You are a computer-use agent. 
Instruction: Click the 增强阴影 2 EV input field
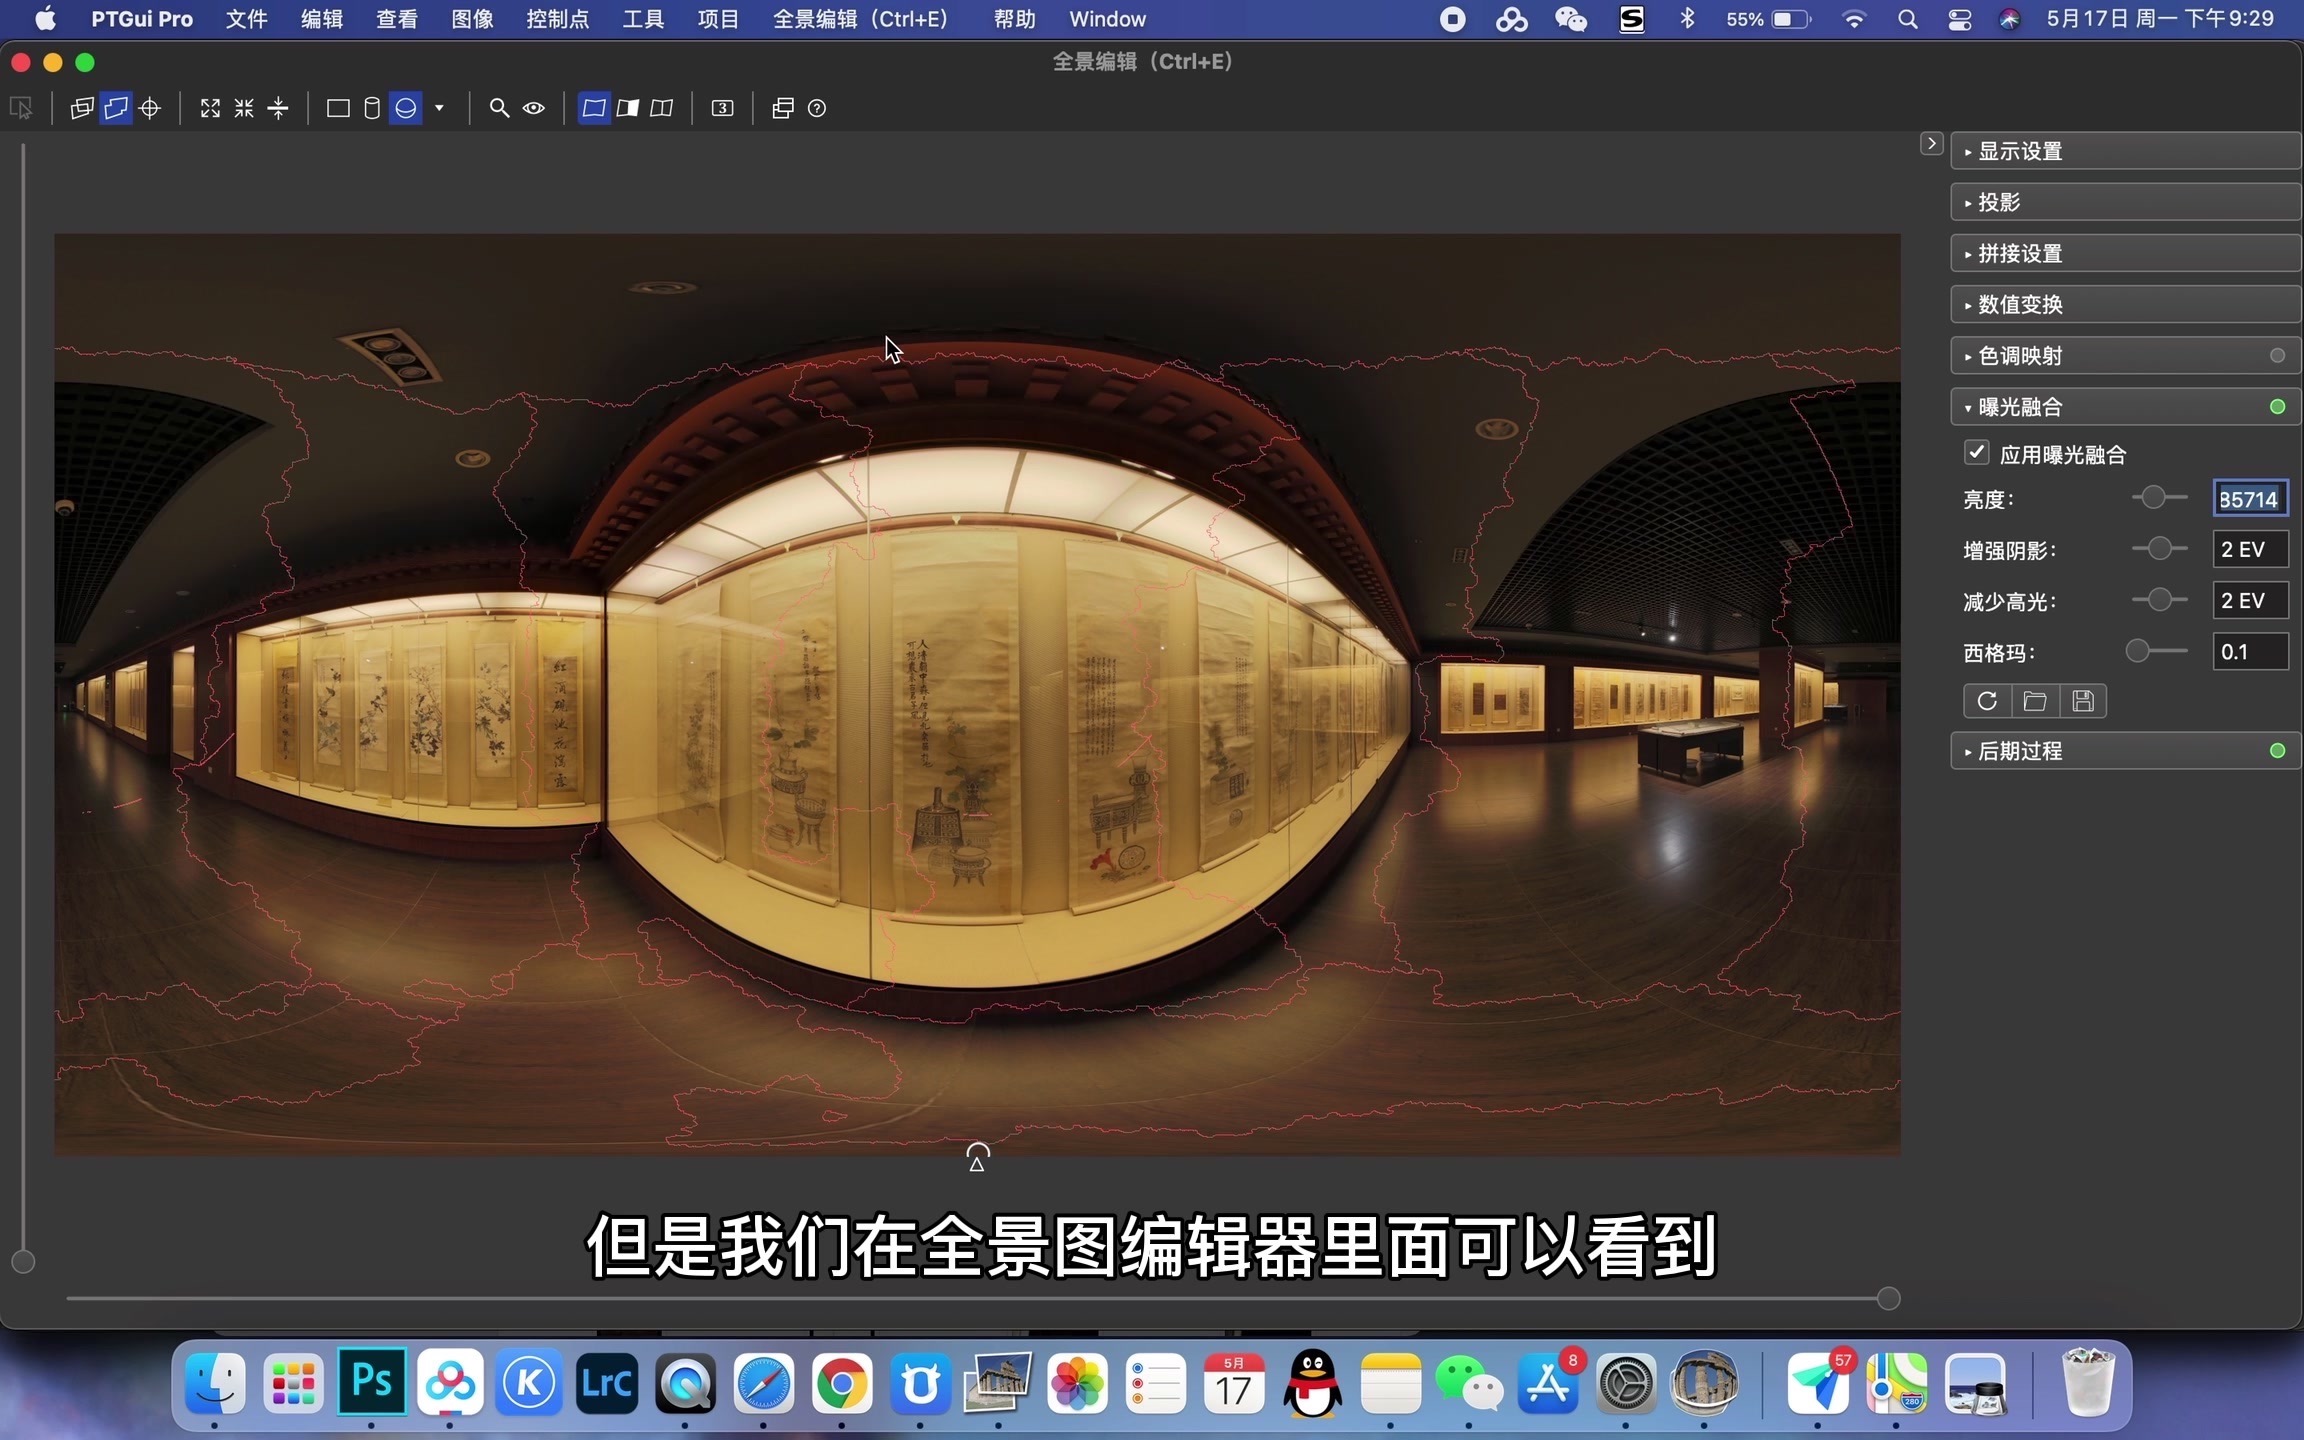2250,549
